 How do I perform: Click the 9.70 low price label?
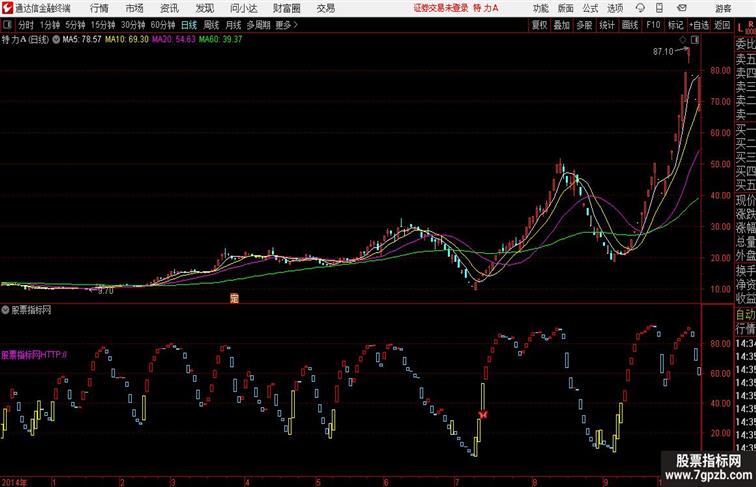pos(106,291)
